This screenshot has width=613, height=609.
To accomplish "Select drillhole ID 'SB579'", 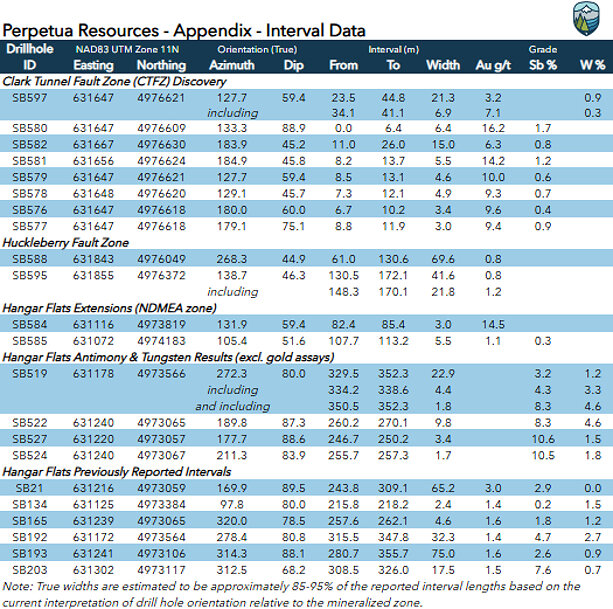I will coord(30,177).
